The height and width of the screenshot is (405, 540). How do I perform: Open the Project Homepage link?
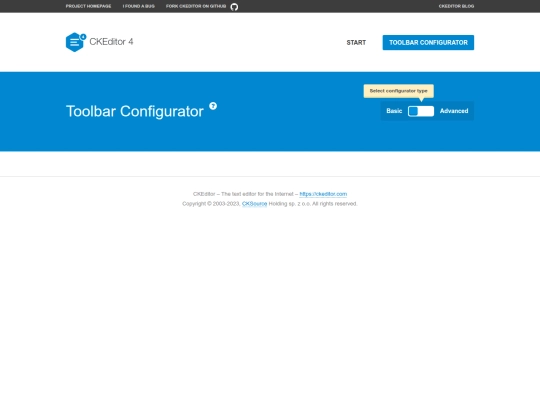(x=89, y=6)
